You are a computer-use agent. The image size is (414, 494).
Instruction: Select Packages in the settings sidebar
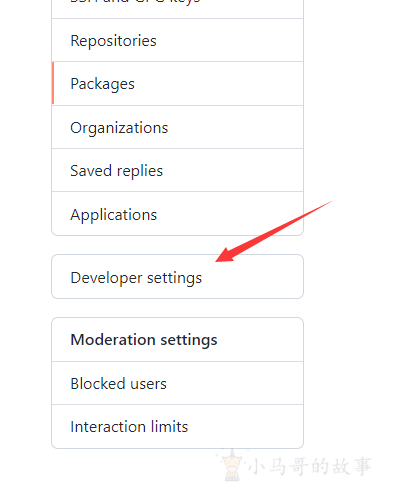177,83
